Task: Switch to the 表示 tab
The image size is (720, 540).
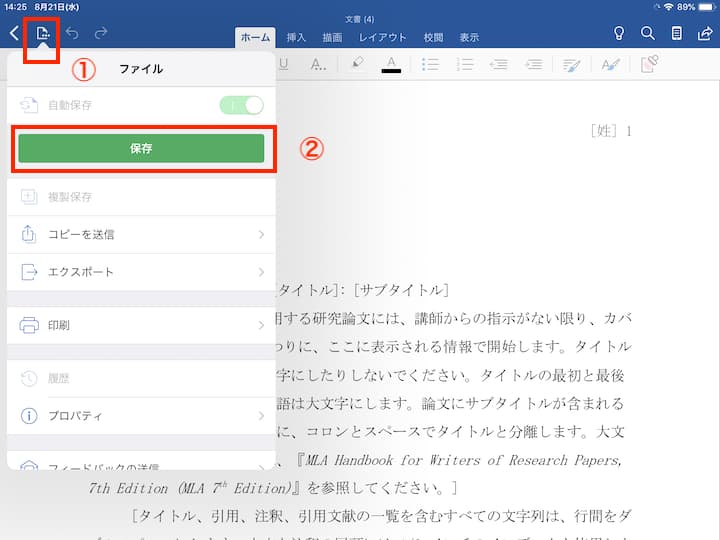Action: 469,37
